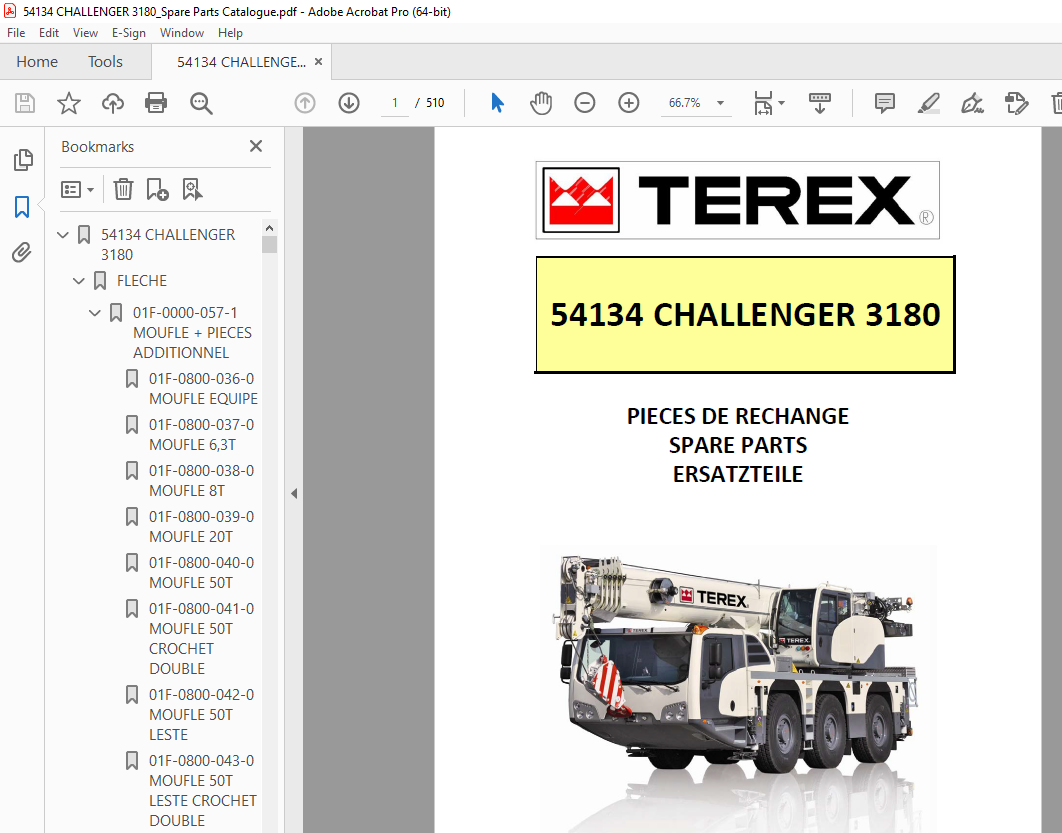Open fit page options icon
This screenshot has height=833, width=1062.
[x=763, y=103]
